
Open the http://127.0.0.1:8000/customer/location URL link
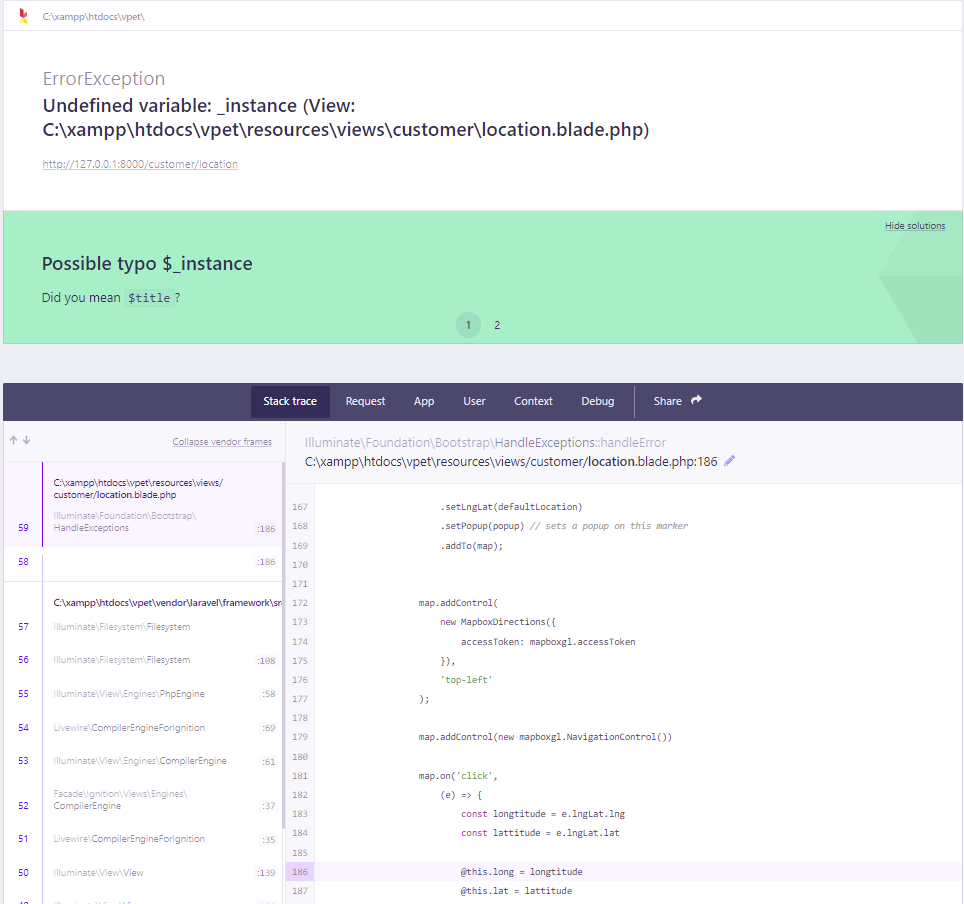click(x=140, y=164)
